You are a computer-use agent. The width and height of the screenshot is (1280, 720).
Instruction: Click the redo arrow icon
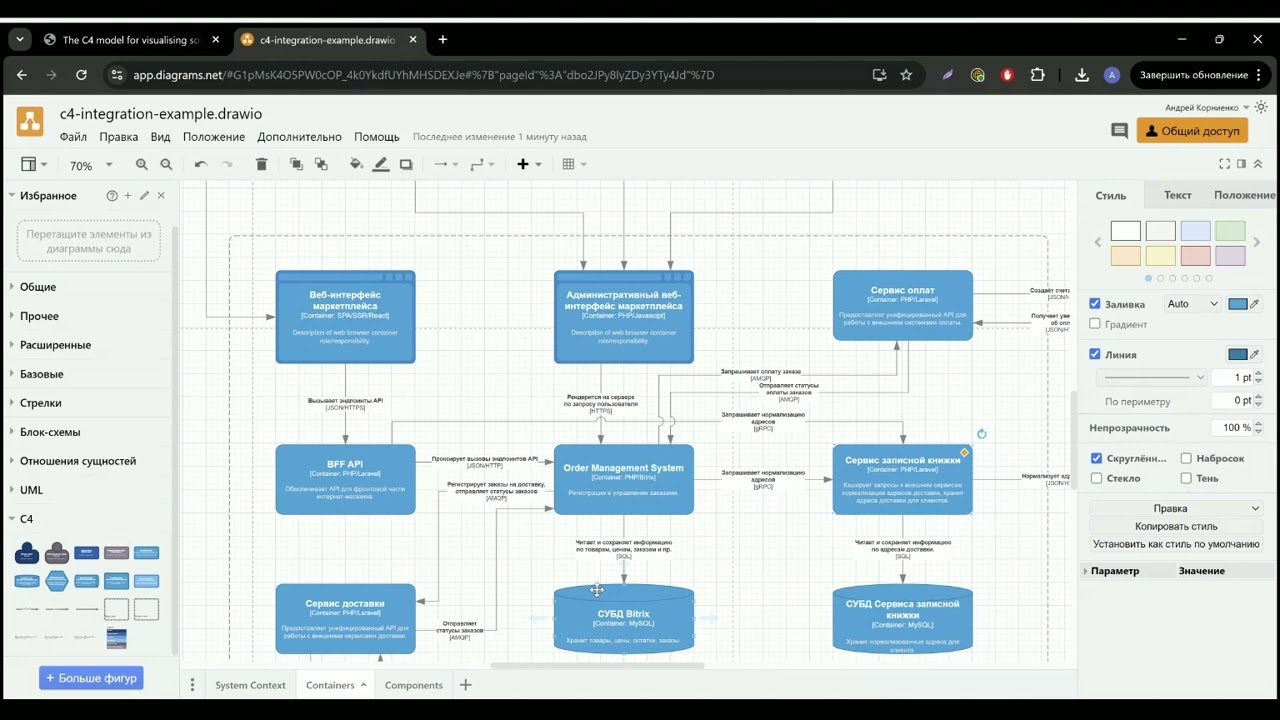226,165
